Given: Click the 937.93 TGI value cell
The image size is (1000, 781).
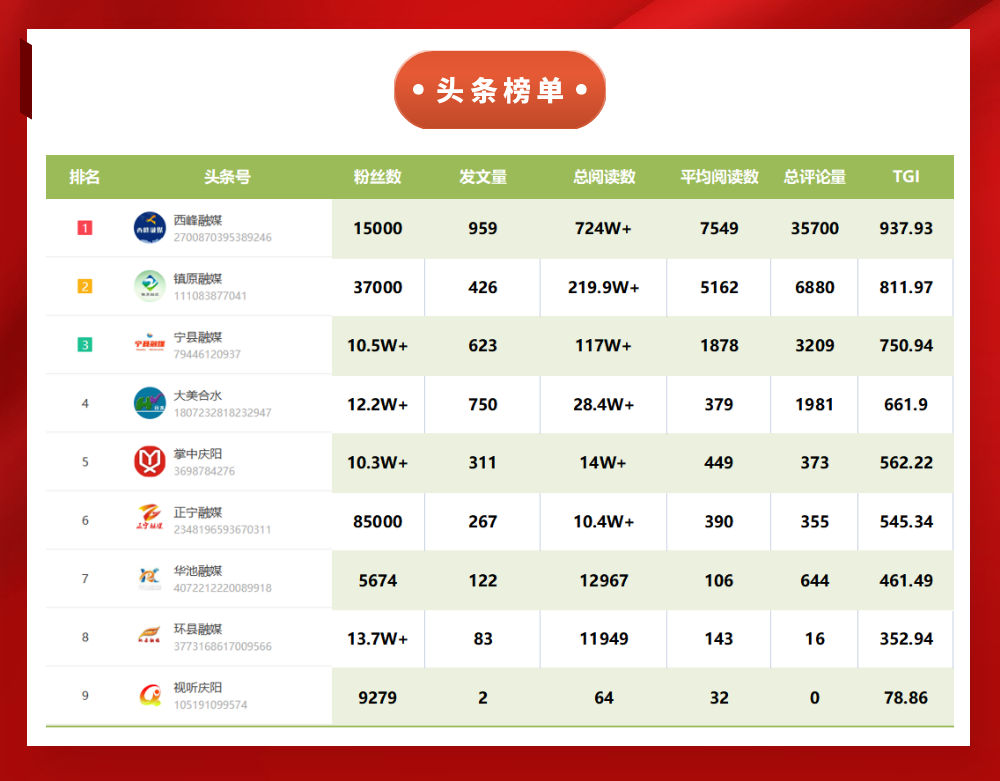Looking at the screenshot, I should 906,228.
